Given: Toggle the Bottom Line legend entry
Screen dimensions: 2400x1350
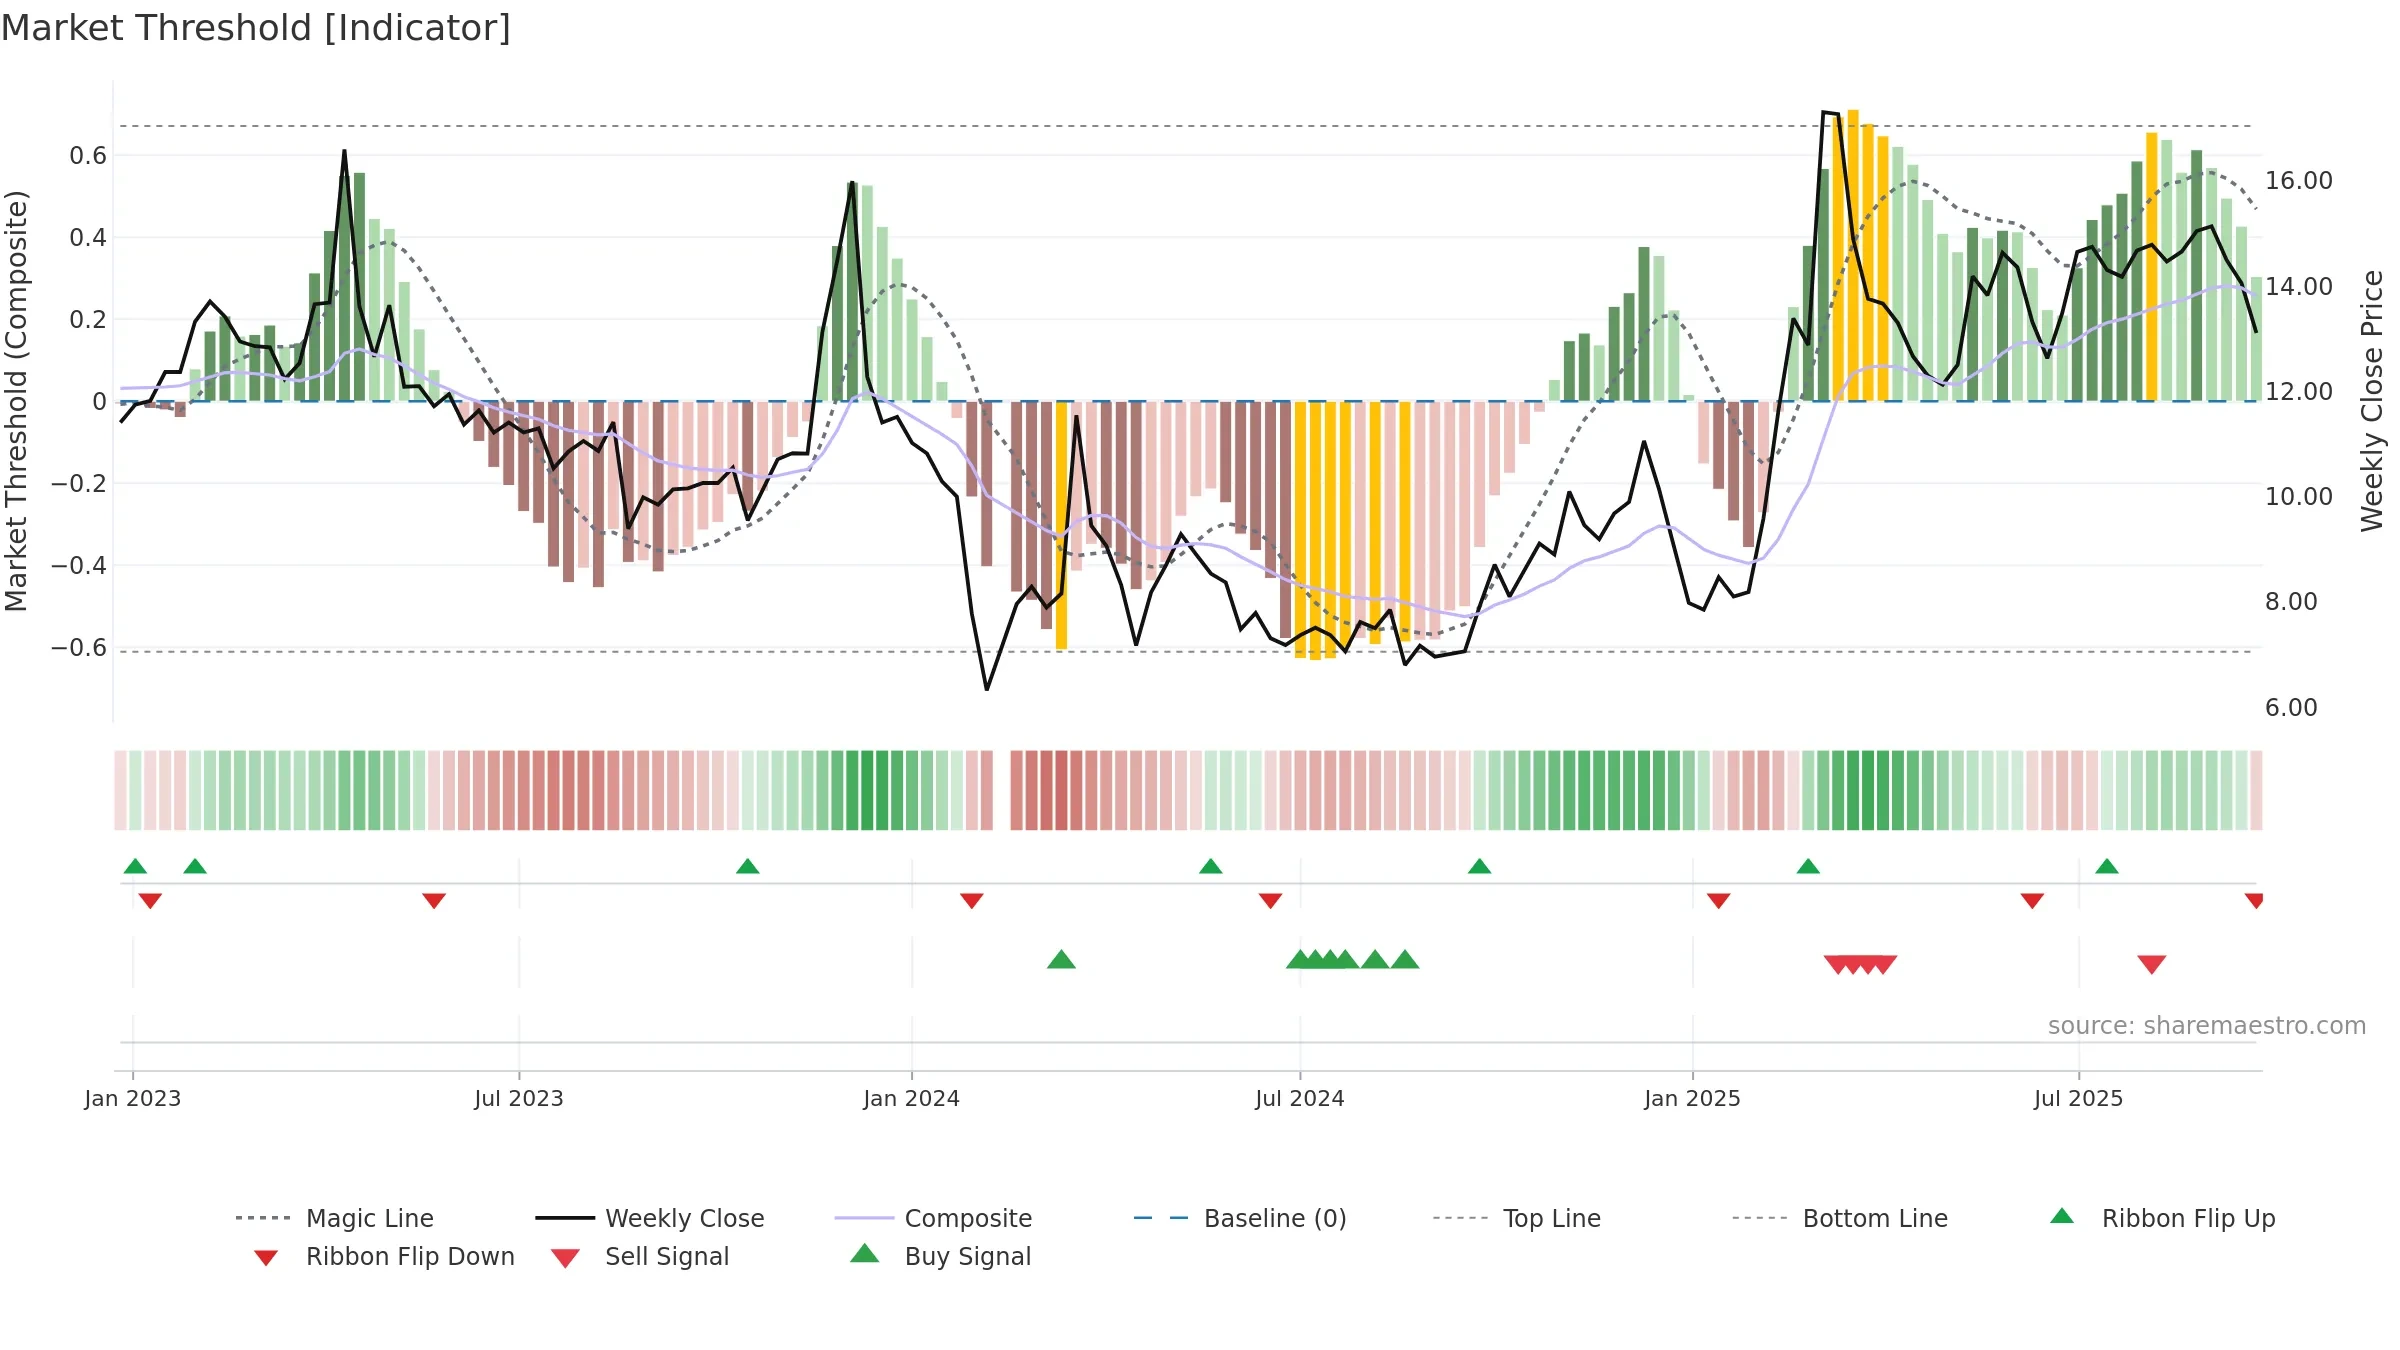Looking at the screenshot, I should tap(1840, 1218).
